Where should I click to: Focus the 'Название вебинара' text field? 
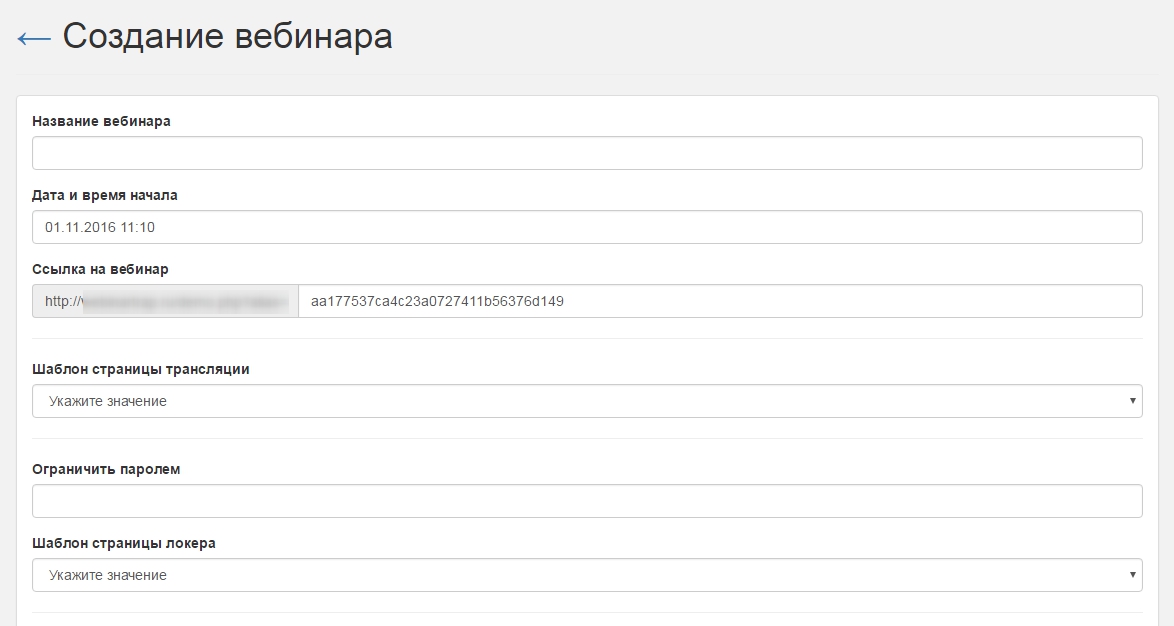click(x=587, y=153)
